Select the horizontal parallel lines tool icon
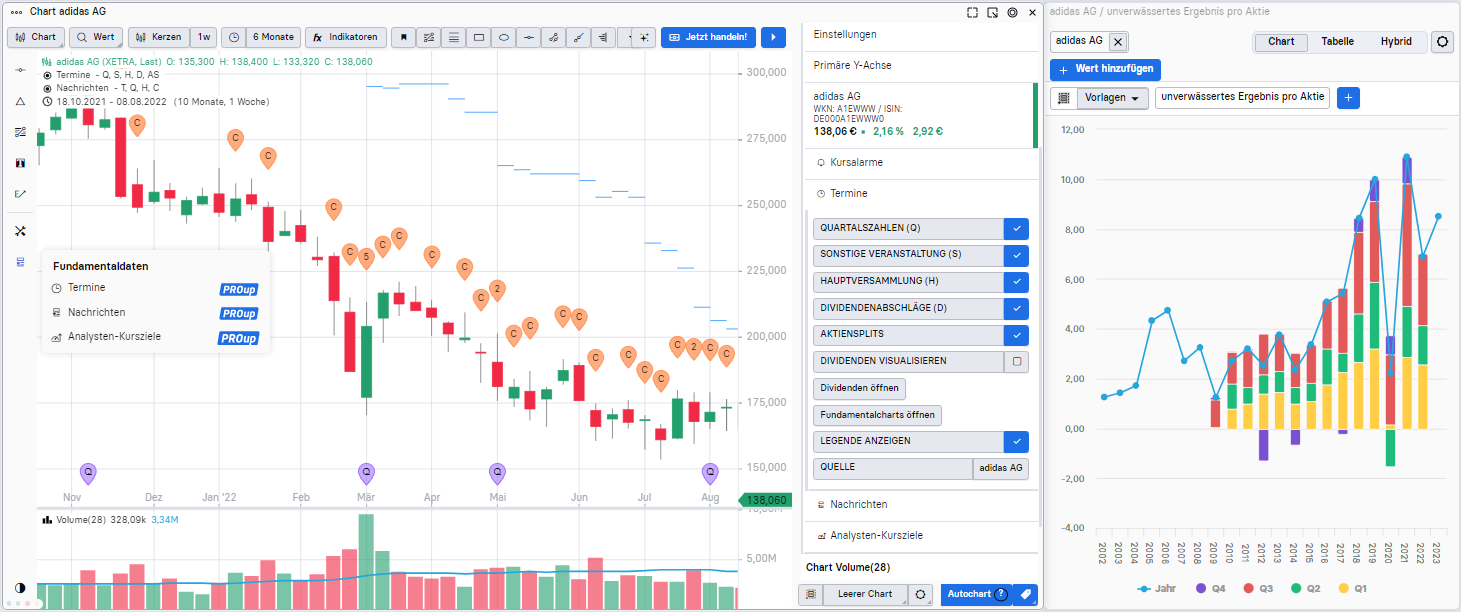The width and height of the screenshot is (1461, 612). (x=454, y=37)
